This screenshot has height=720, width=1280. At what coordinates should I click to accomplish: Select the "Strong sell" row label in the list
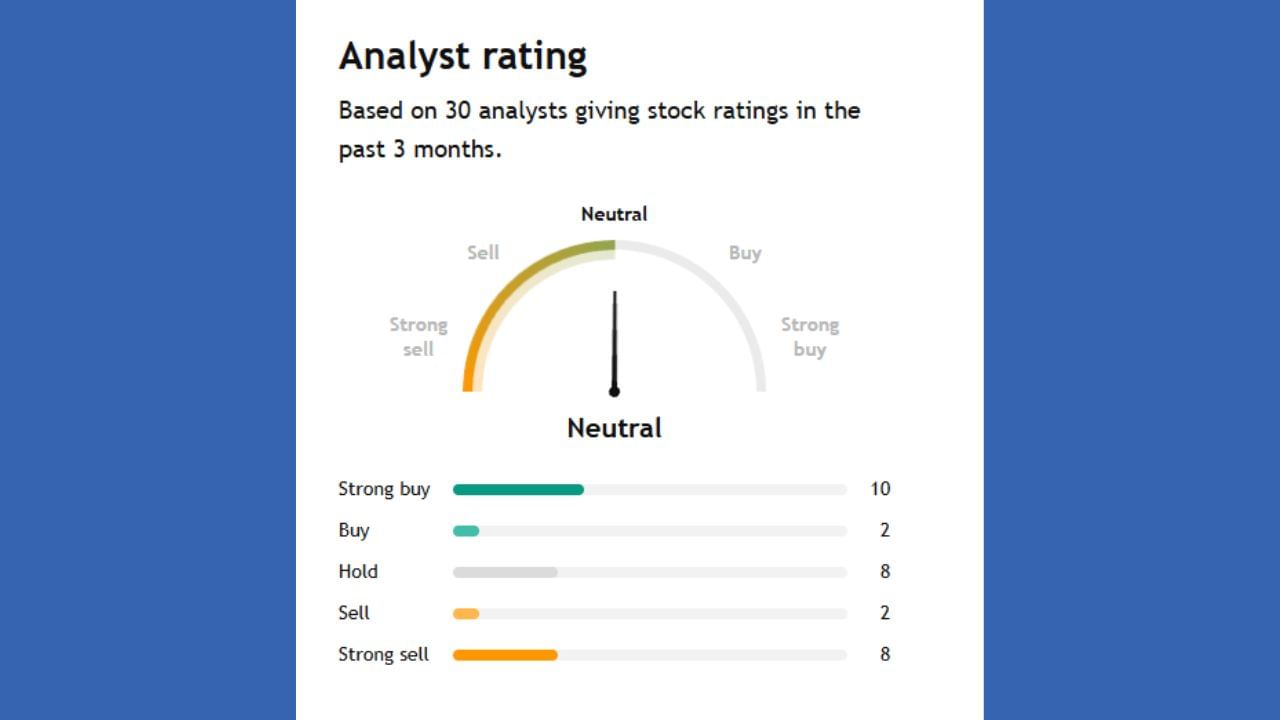pos(384,655)
